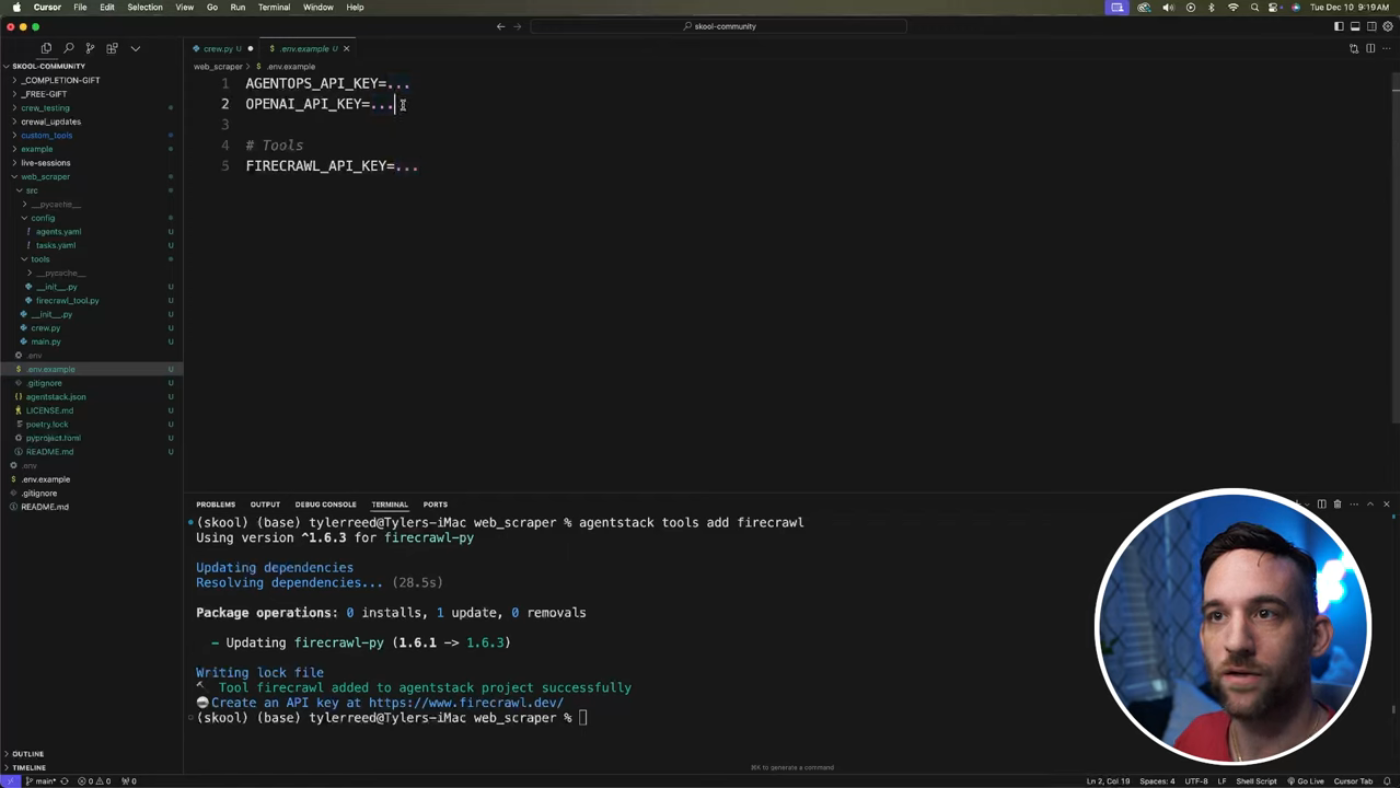Close the .env.example editor tab
Viewport: 1400px width, 788px height.
(x=347, y=48)
